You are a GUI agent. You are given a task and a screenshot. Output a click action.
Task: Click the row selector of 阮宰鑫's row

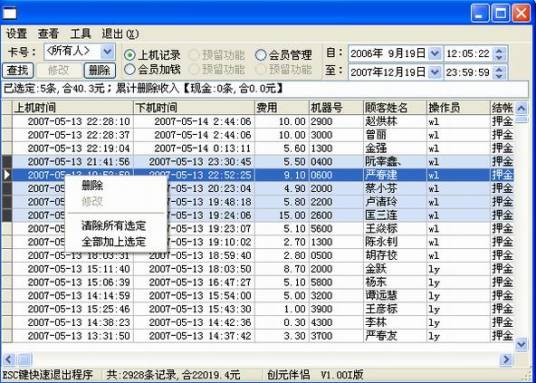click(6, 162)
